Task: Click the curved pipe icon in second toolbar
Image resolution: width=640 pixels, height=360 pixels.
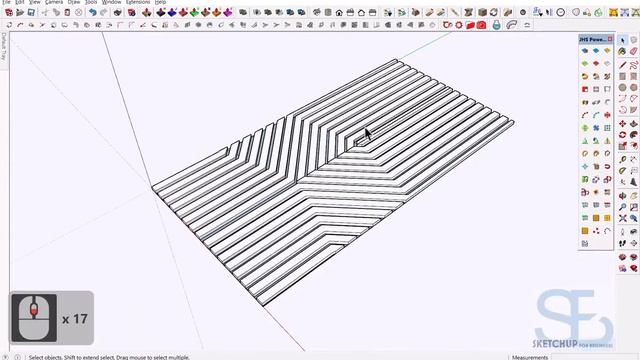Action: point(511,25)
